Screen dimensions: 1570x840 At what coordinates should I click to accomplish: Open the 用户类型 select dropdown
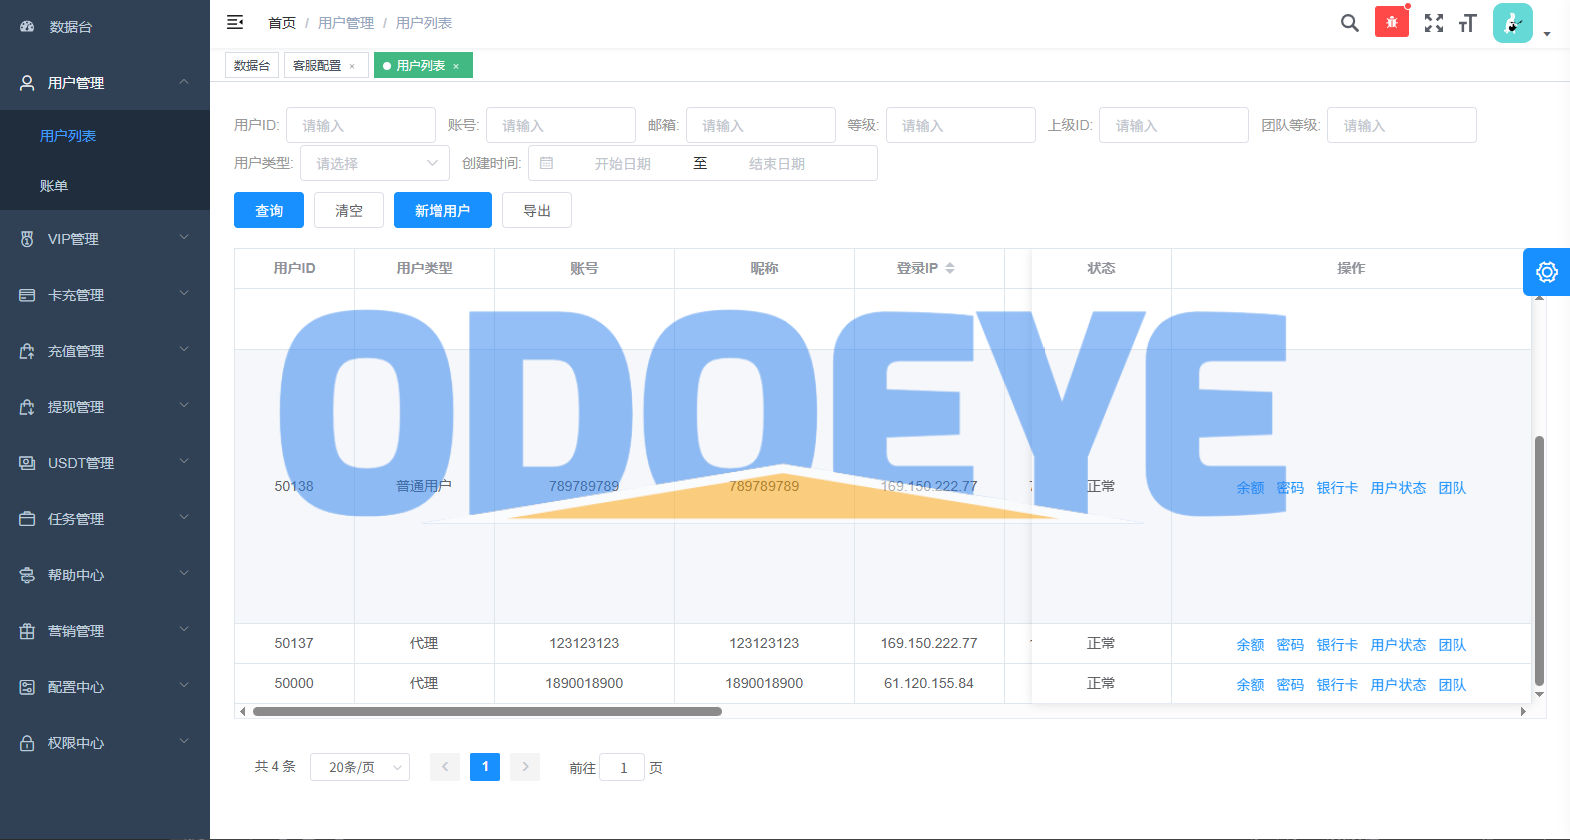[374, 163]
